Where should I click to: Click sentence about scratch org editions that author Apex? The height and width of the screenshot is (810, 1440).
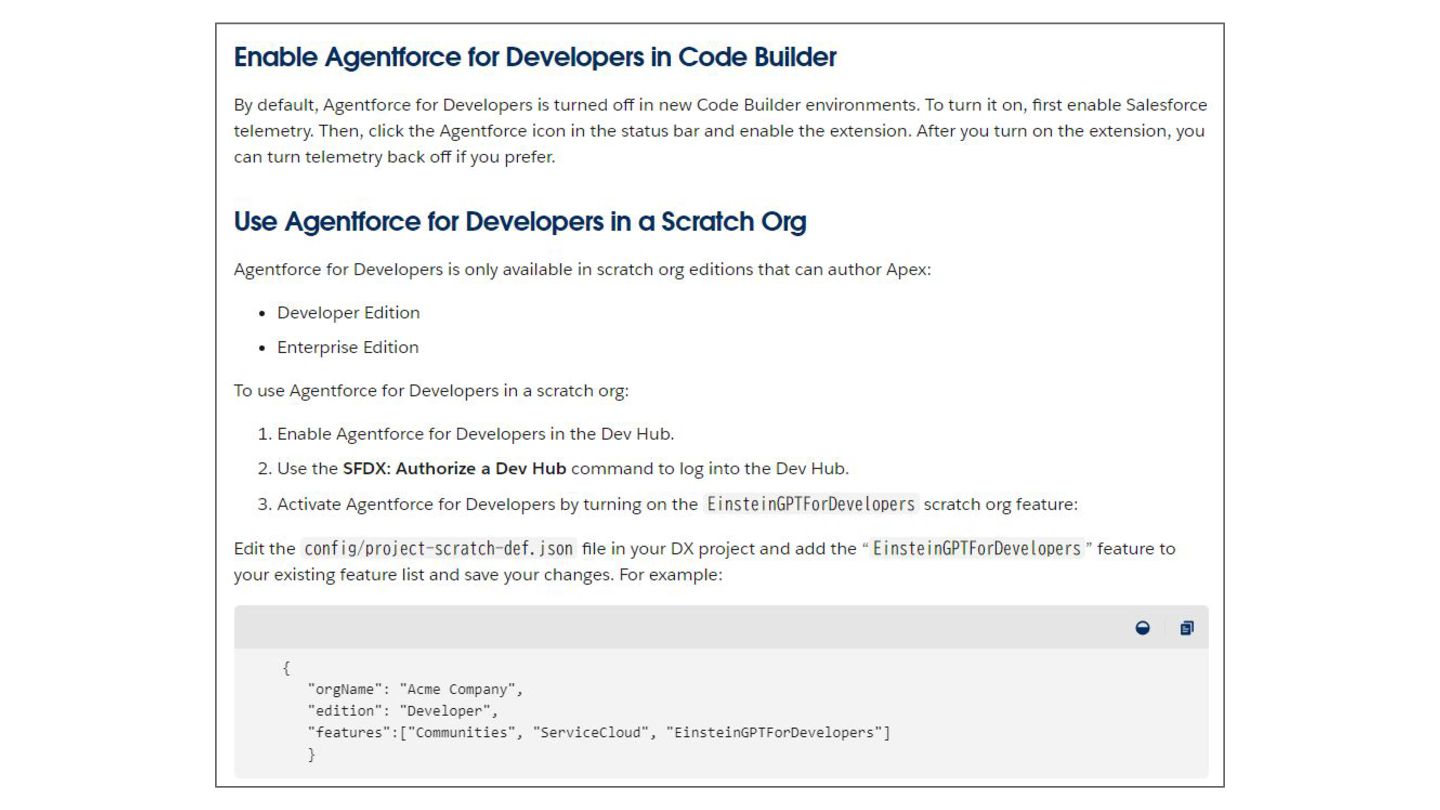tap(582, 269)
